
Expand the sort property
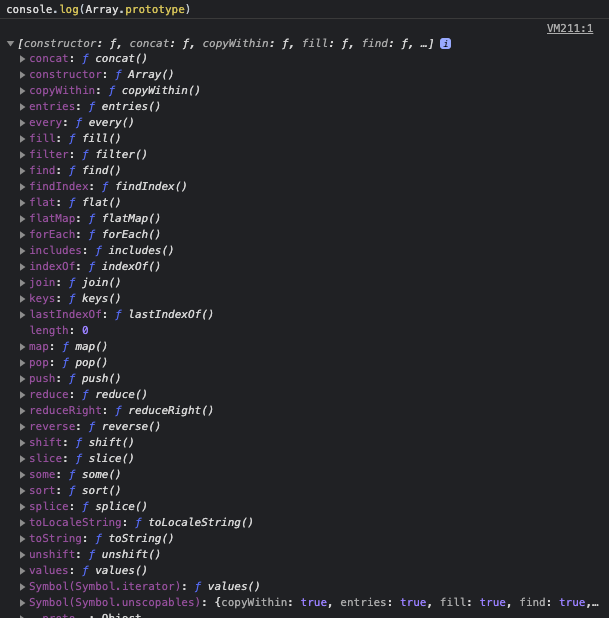pyautogui.click(x=22, y=491)
